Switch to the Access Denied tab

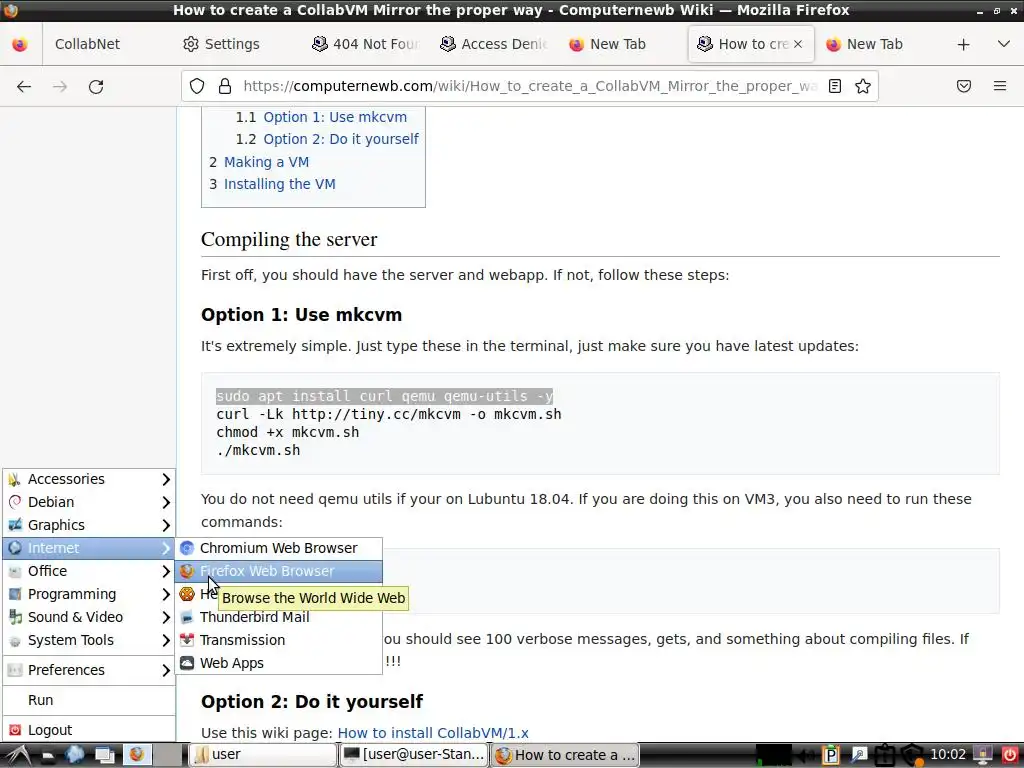pyautogui.click(x=494, y=44)
